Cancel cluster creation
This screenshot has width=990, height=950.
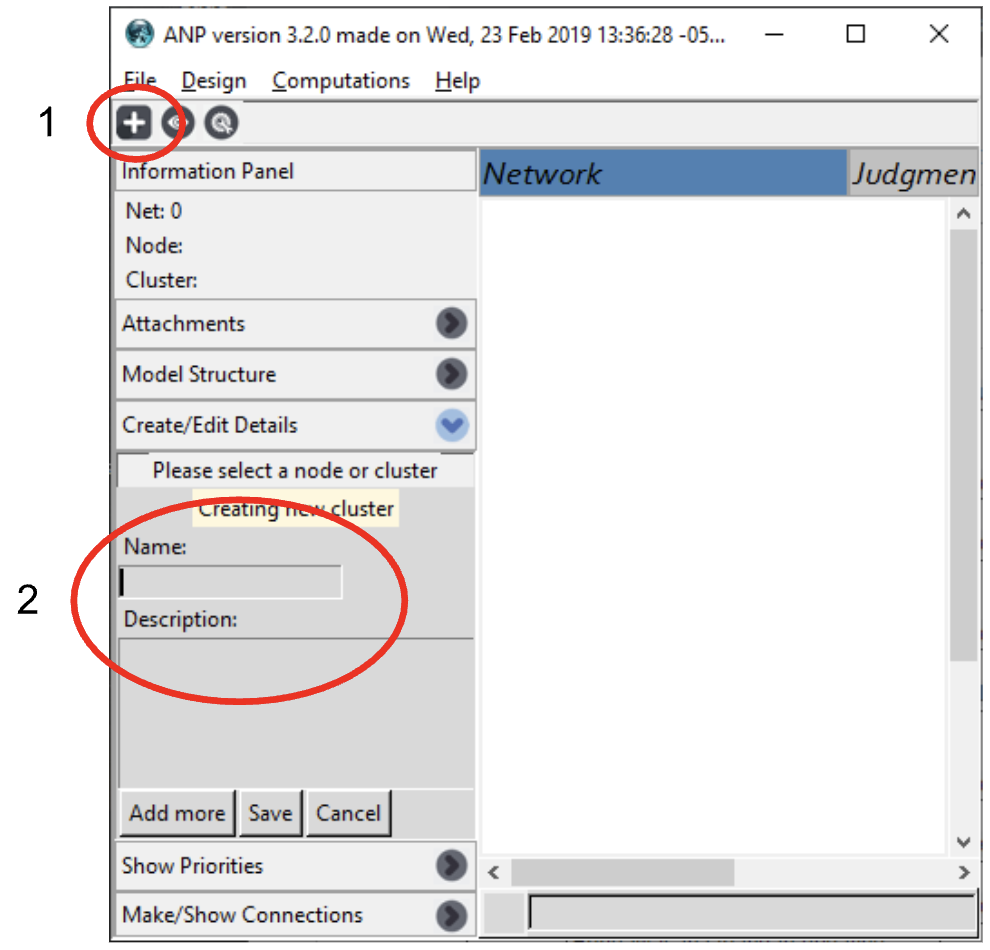click(x=349, y=813)
